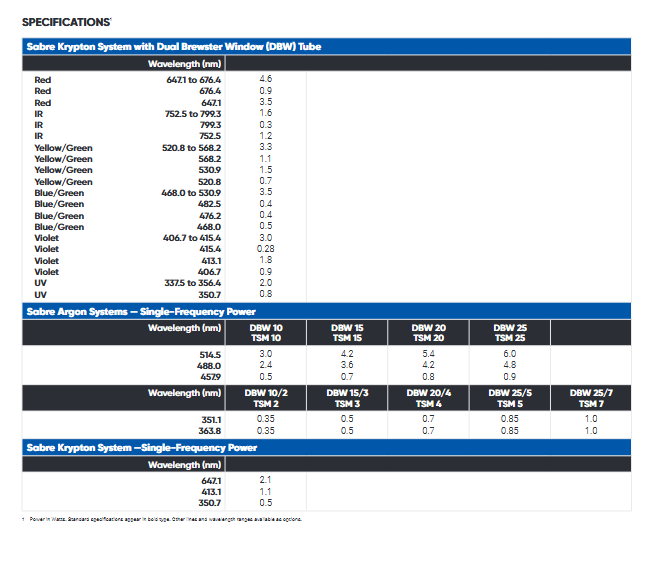This screenshot has height=566, width=647.
Task: Select the Yellow/Green 568.2 wavelength
Action: tap(210, 159)
